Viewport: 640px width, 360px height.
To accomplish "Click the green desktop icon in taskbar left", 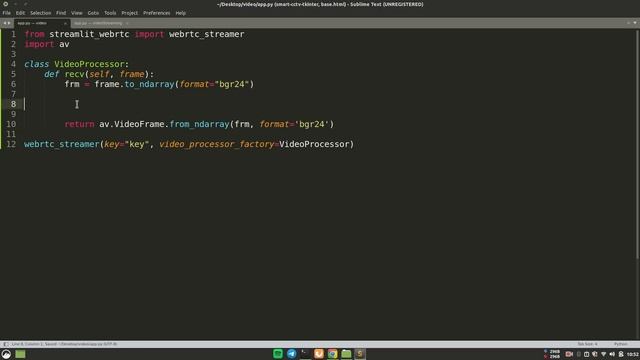I will [20, 354].
